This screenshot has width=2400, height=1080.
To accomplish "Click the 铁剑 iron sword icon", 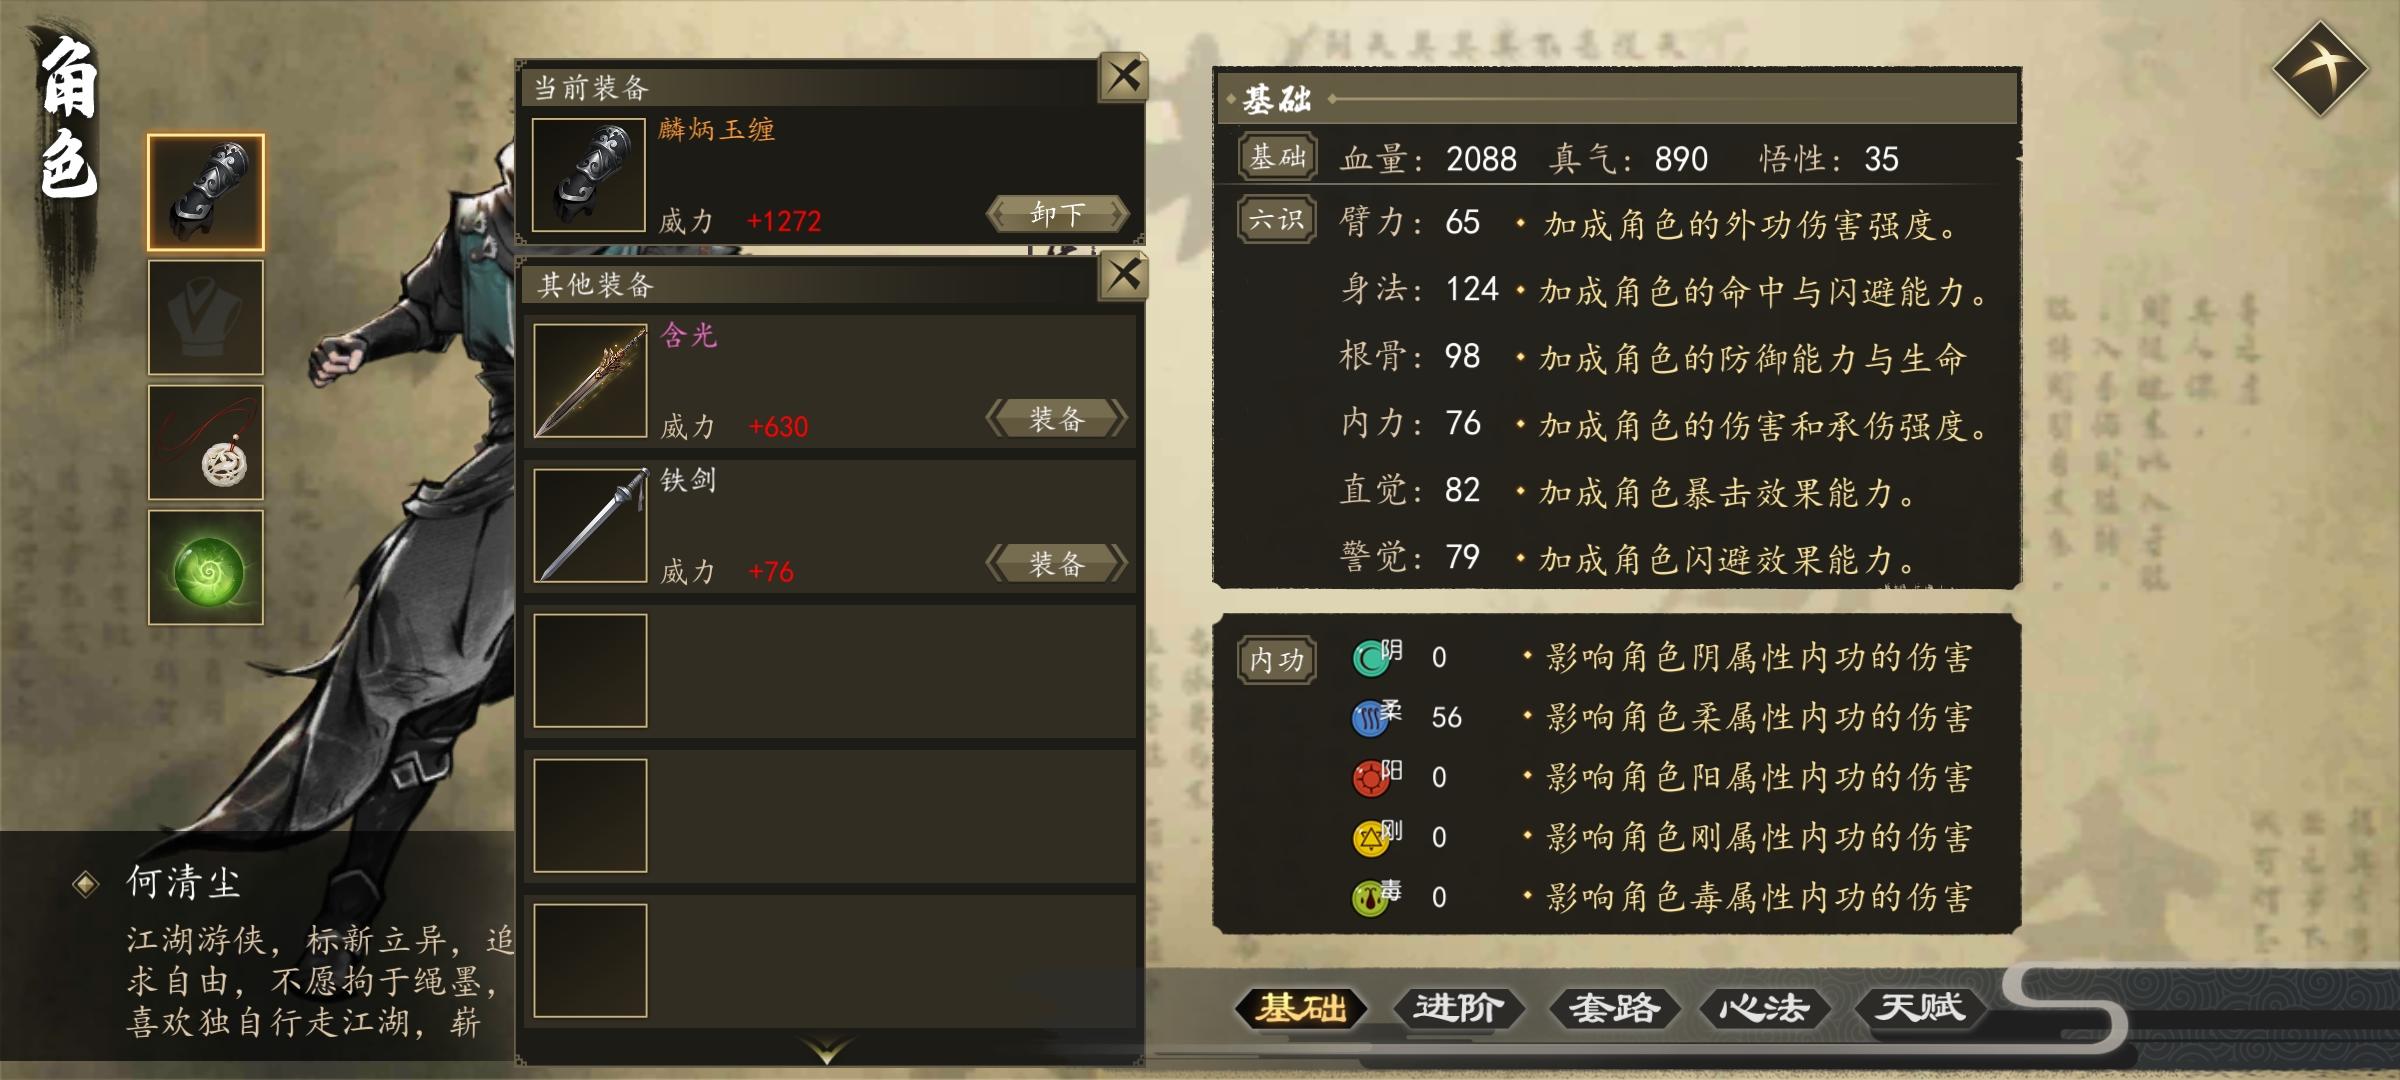I will 590,525.
